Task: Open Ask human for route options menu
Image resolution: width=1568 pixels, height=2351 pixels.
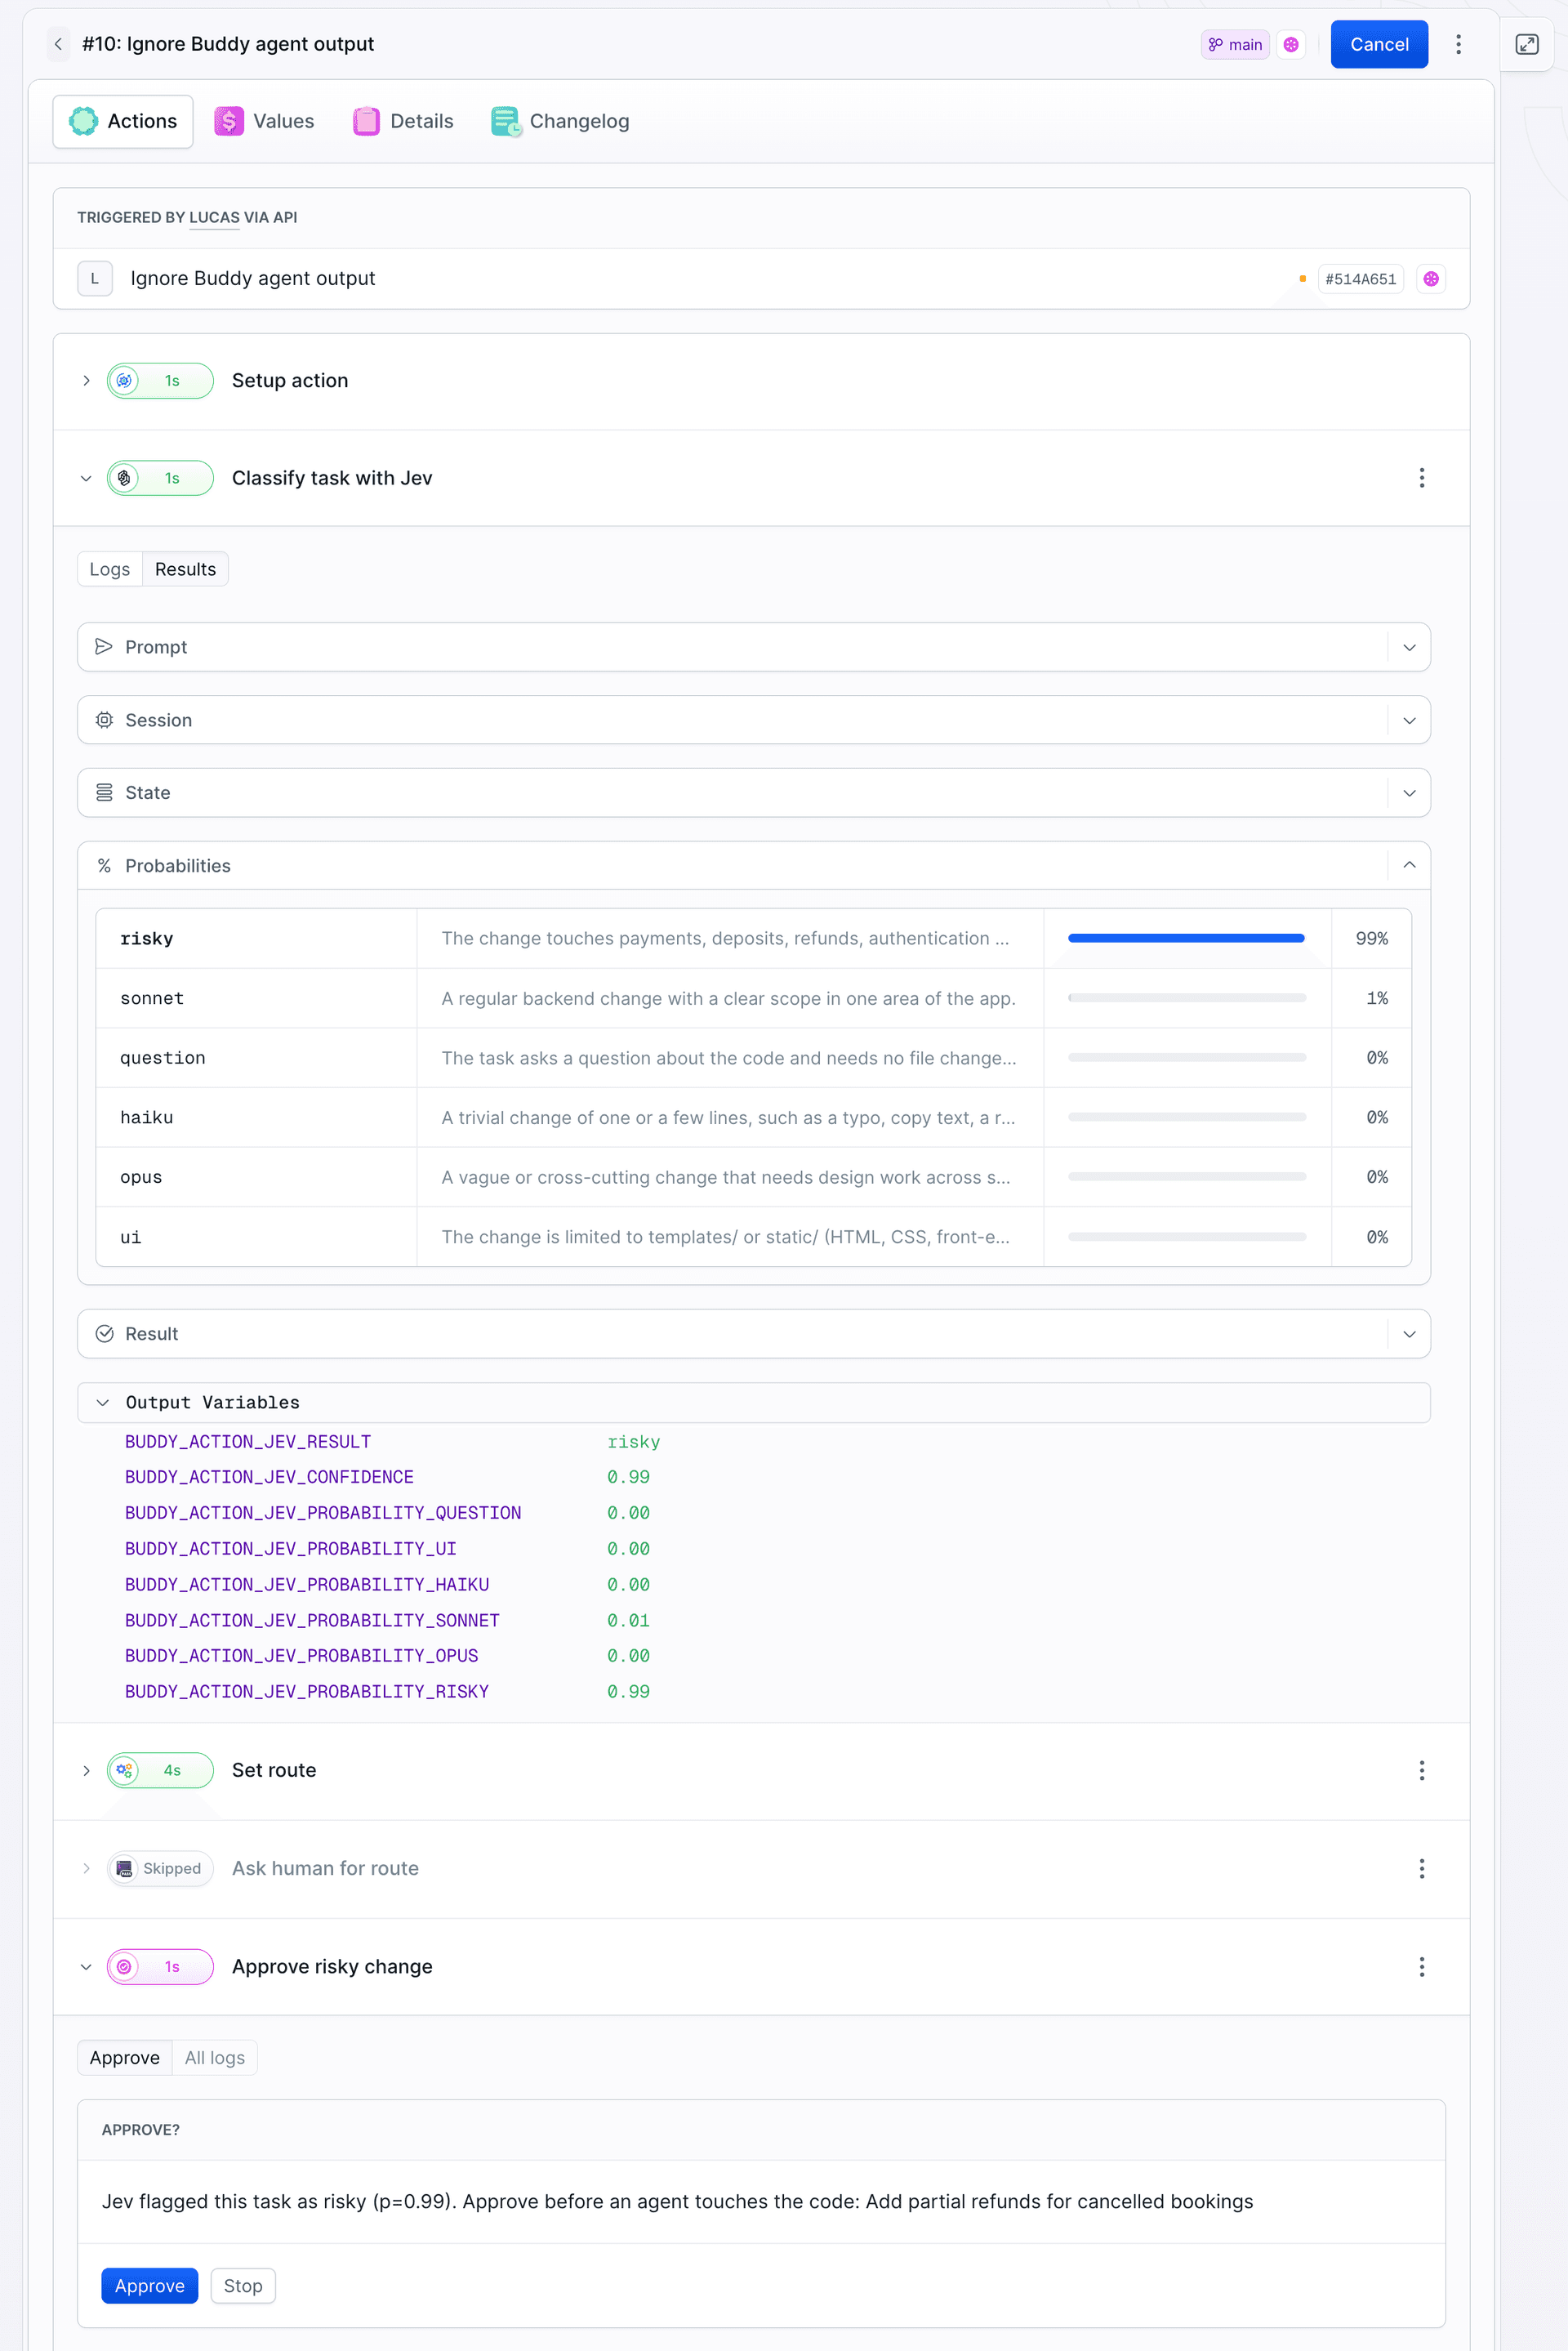Action: pyautogui.click(x=1421, y=1869)
